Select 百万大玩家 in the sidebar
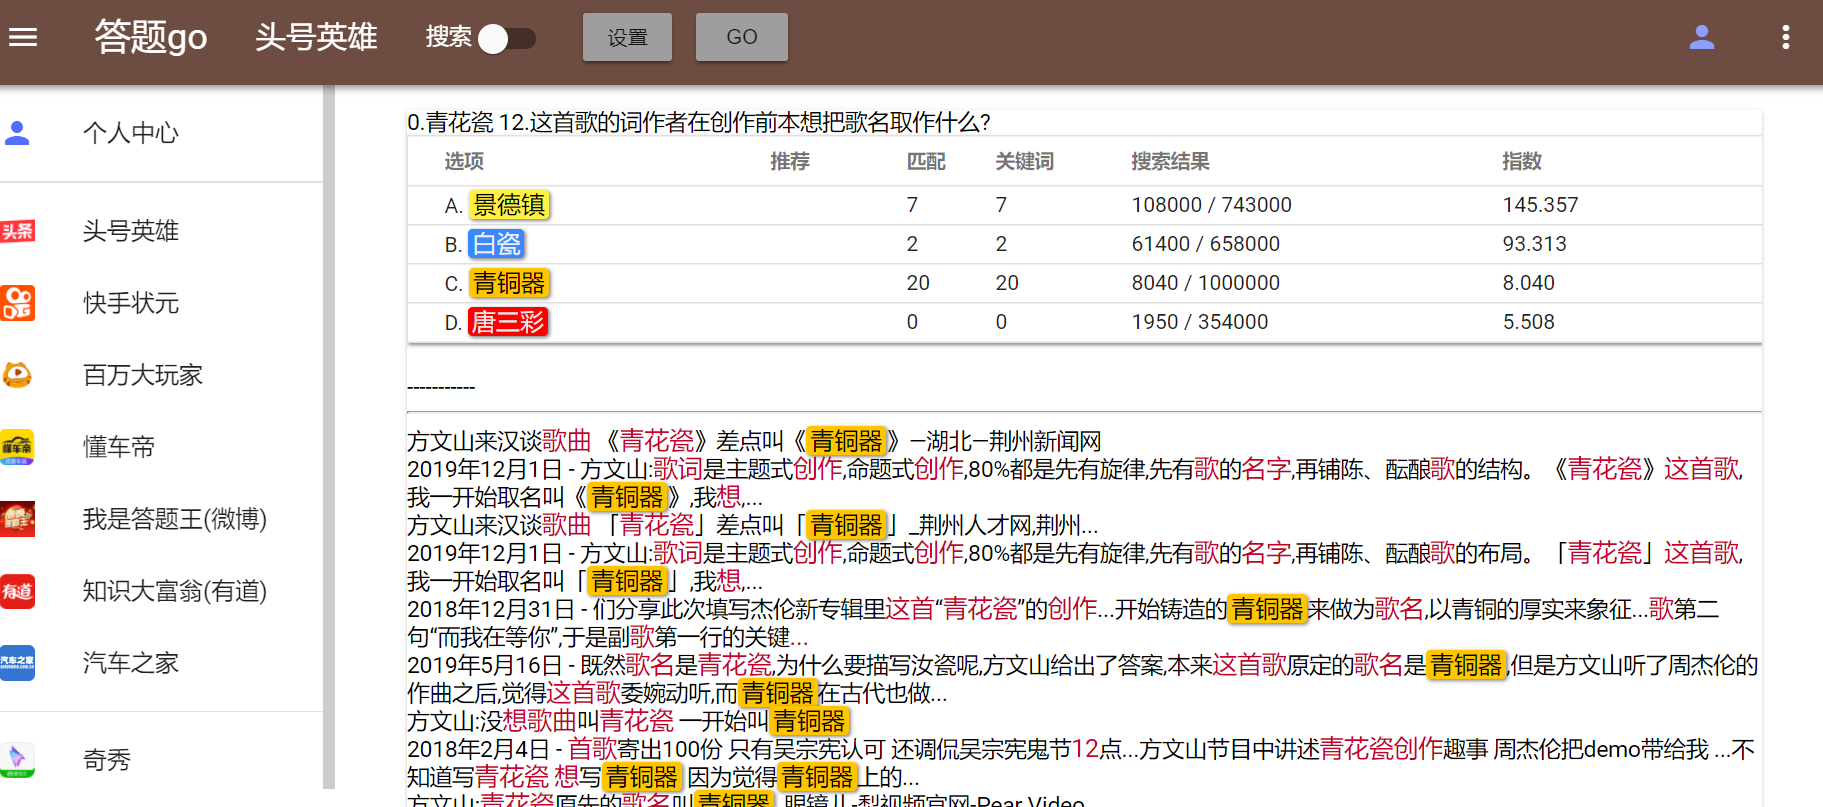1823x807 pixels. coord(143,375)
